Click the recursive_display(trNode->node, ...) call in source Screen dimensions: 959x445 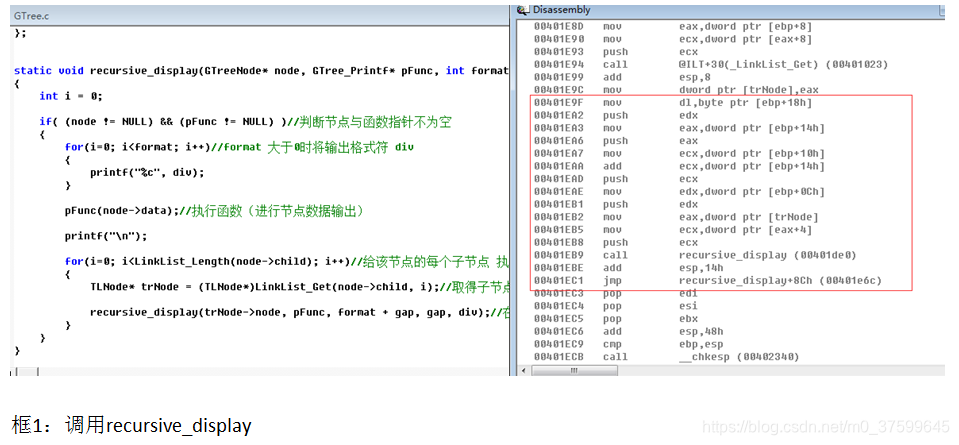click(x=299, y=312)
